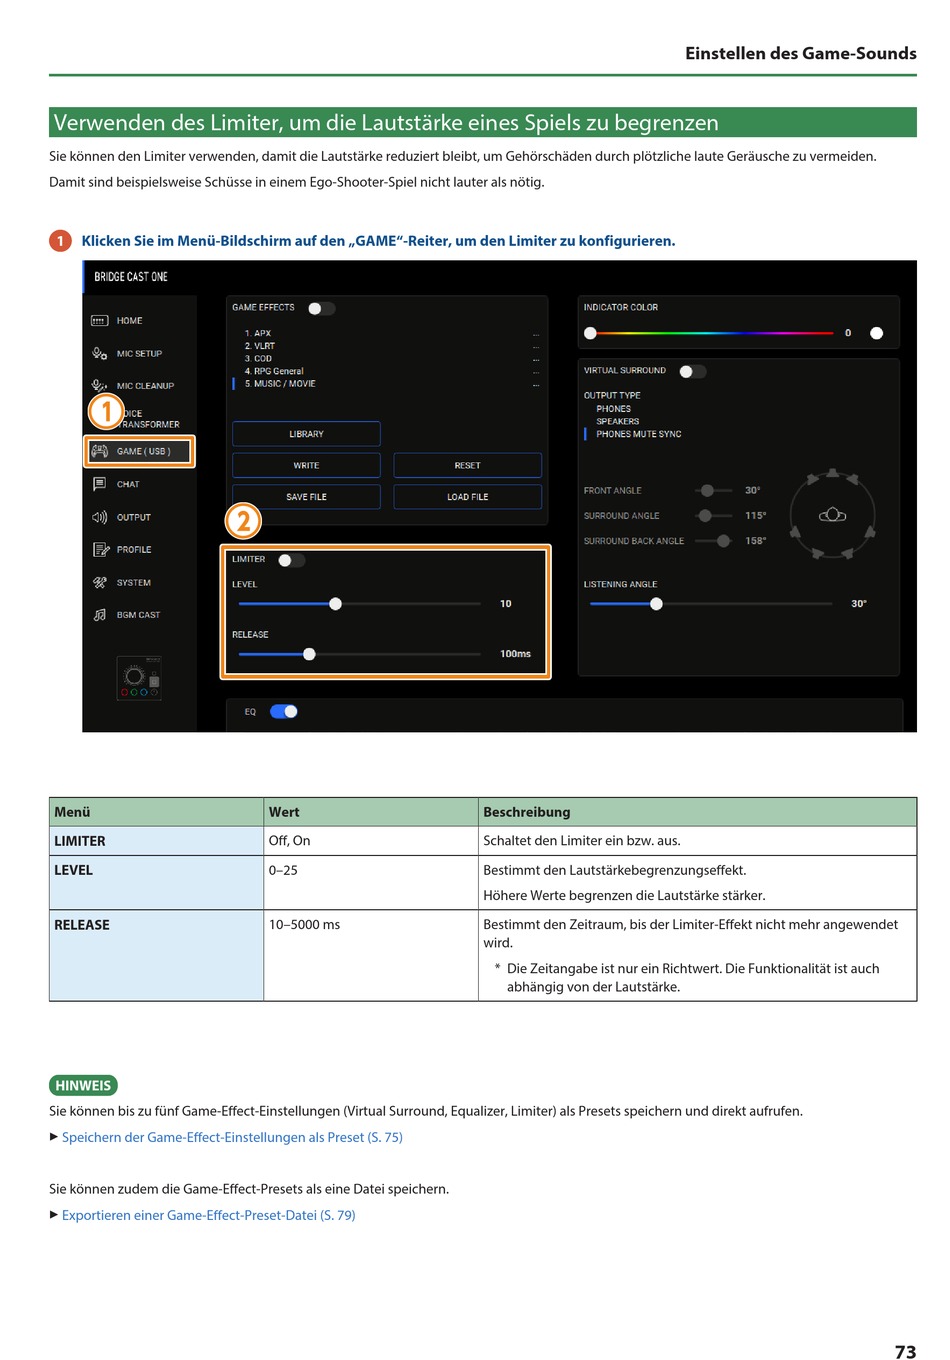
Task: Go to the HOME menu item
Action: (129, 321)
